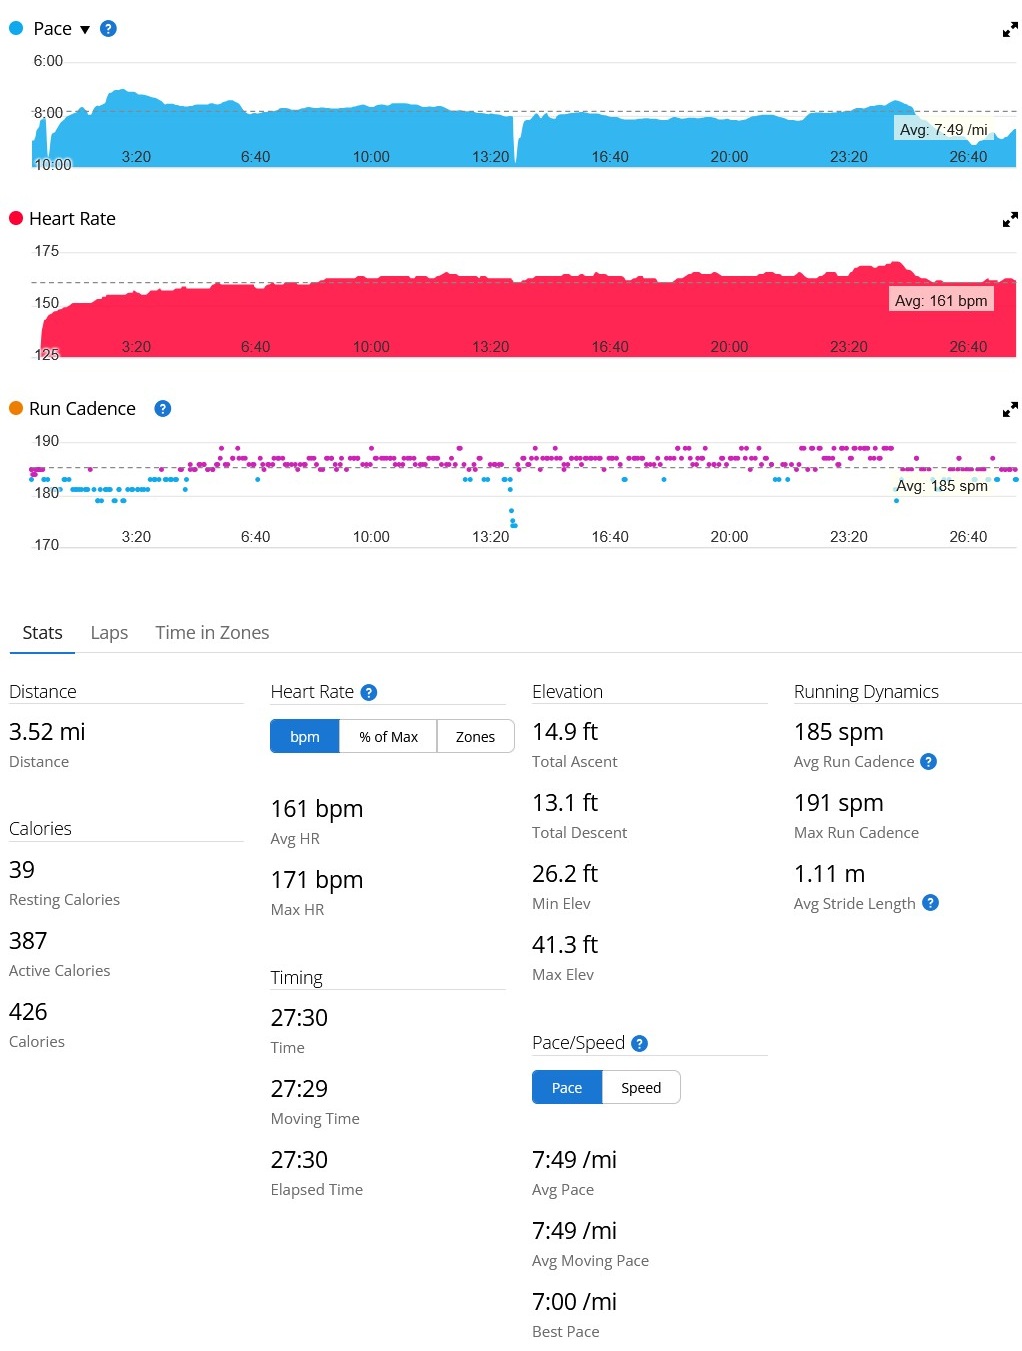
Task: Select the % of Max heart rate display
Action: 388,737
